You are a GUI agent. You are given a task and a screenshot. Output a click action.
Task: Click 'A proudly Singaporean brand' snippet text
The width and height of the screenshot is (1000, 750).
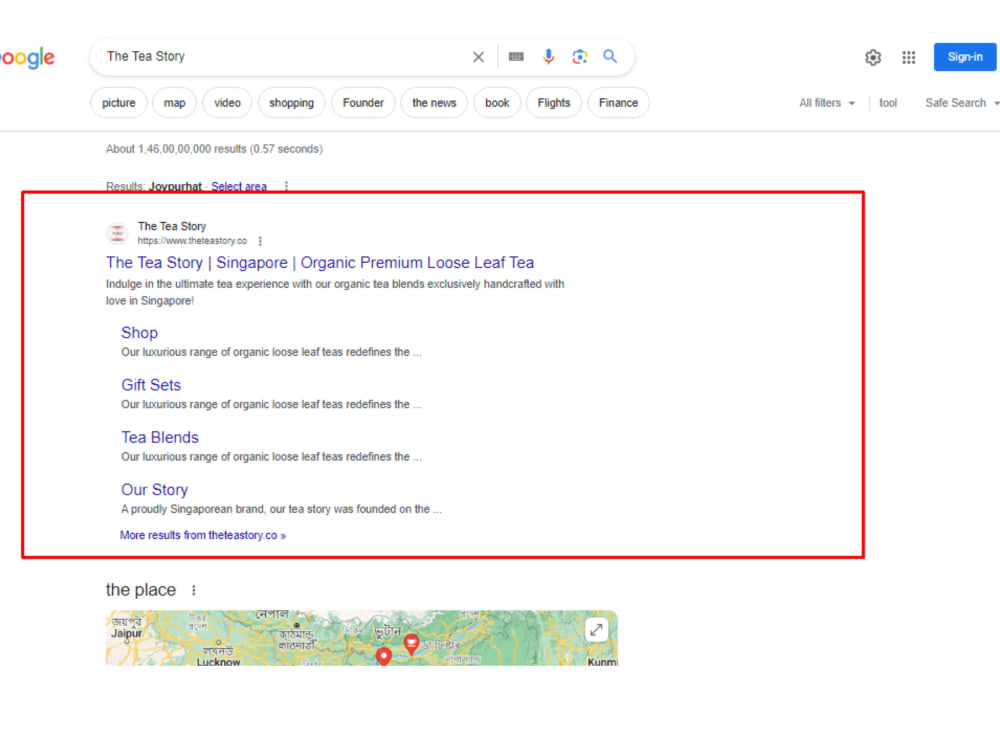click(281, 509)
